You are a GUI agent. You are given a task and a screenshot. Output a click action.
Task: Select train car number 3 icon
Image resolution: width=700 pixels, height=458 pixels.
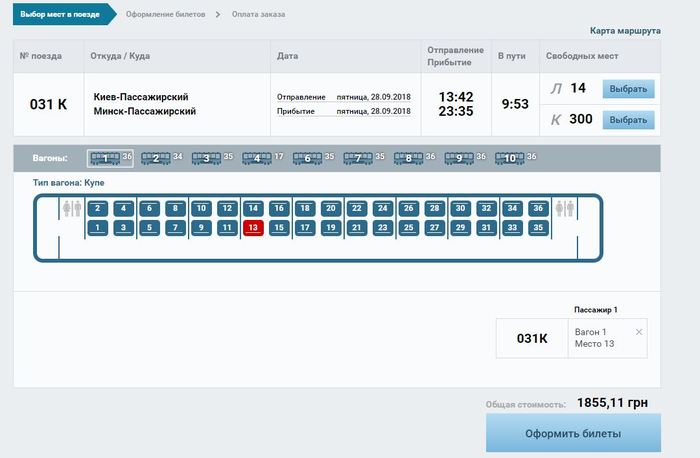click(206, 158)
